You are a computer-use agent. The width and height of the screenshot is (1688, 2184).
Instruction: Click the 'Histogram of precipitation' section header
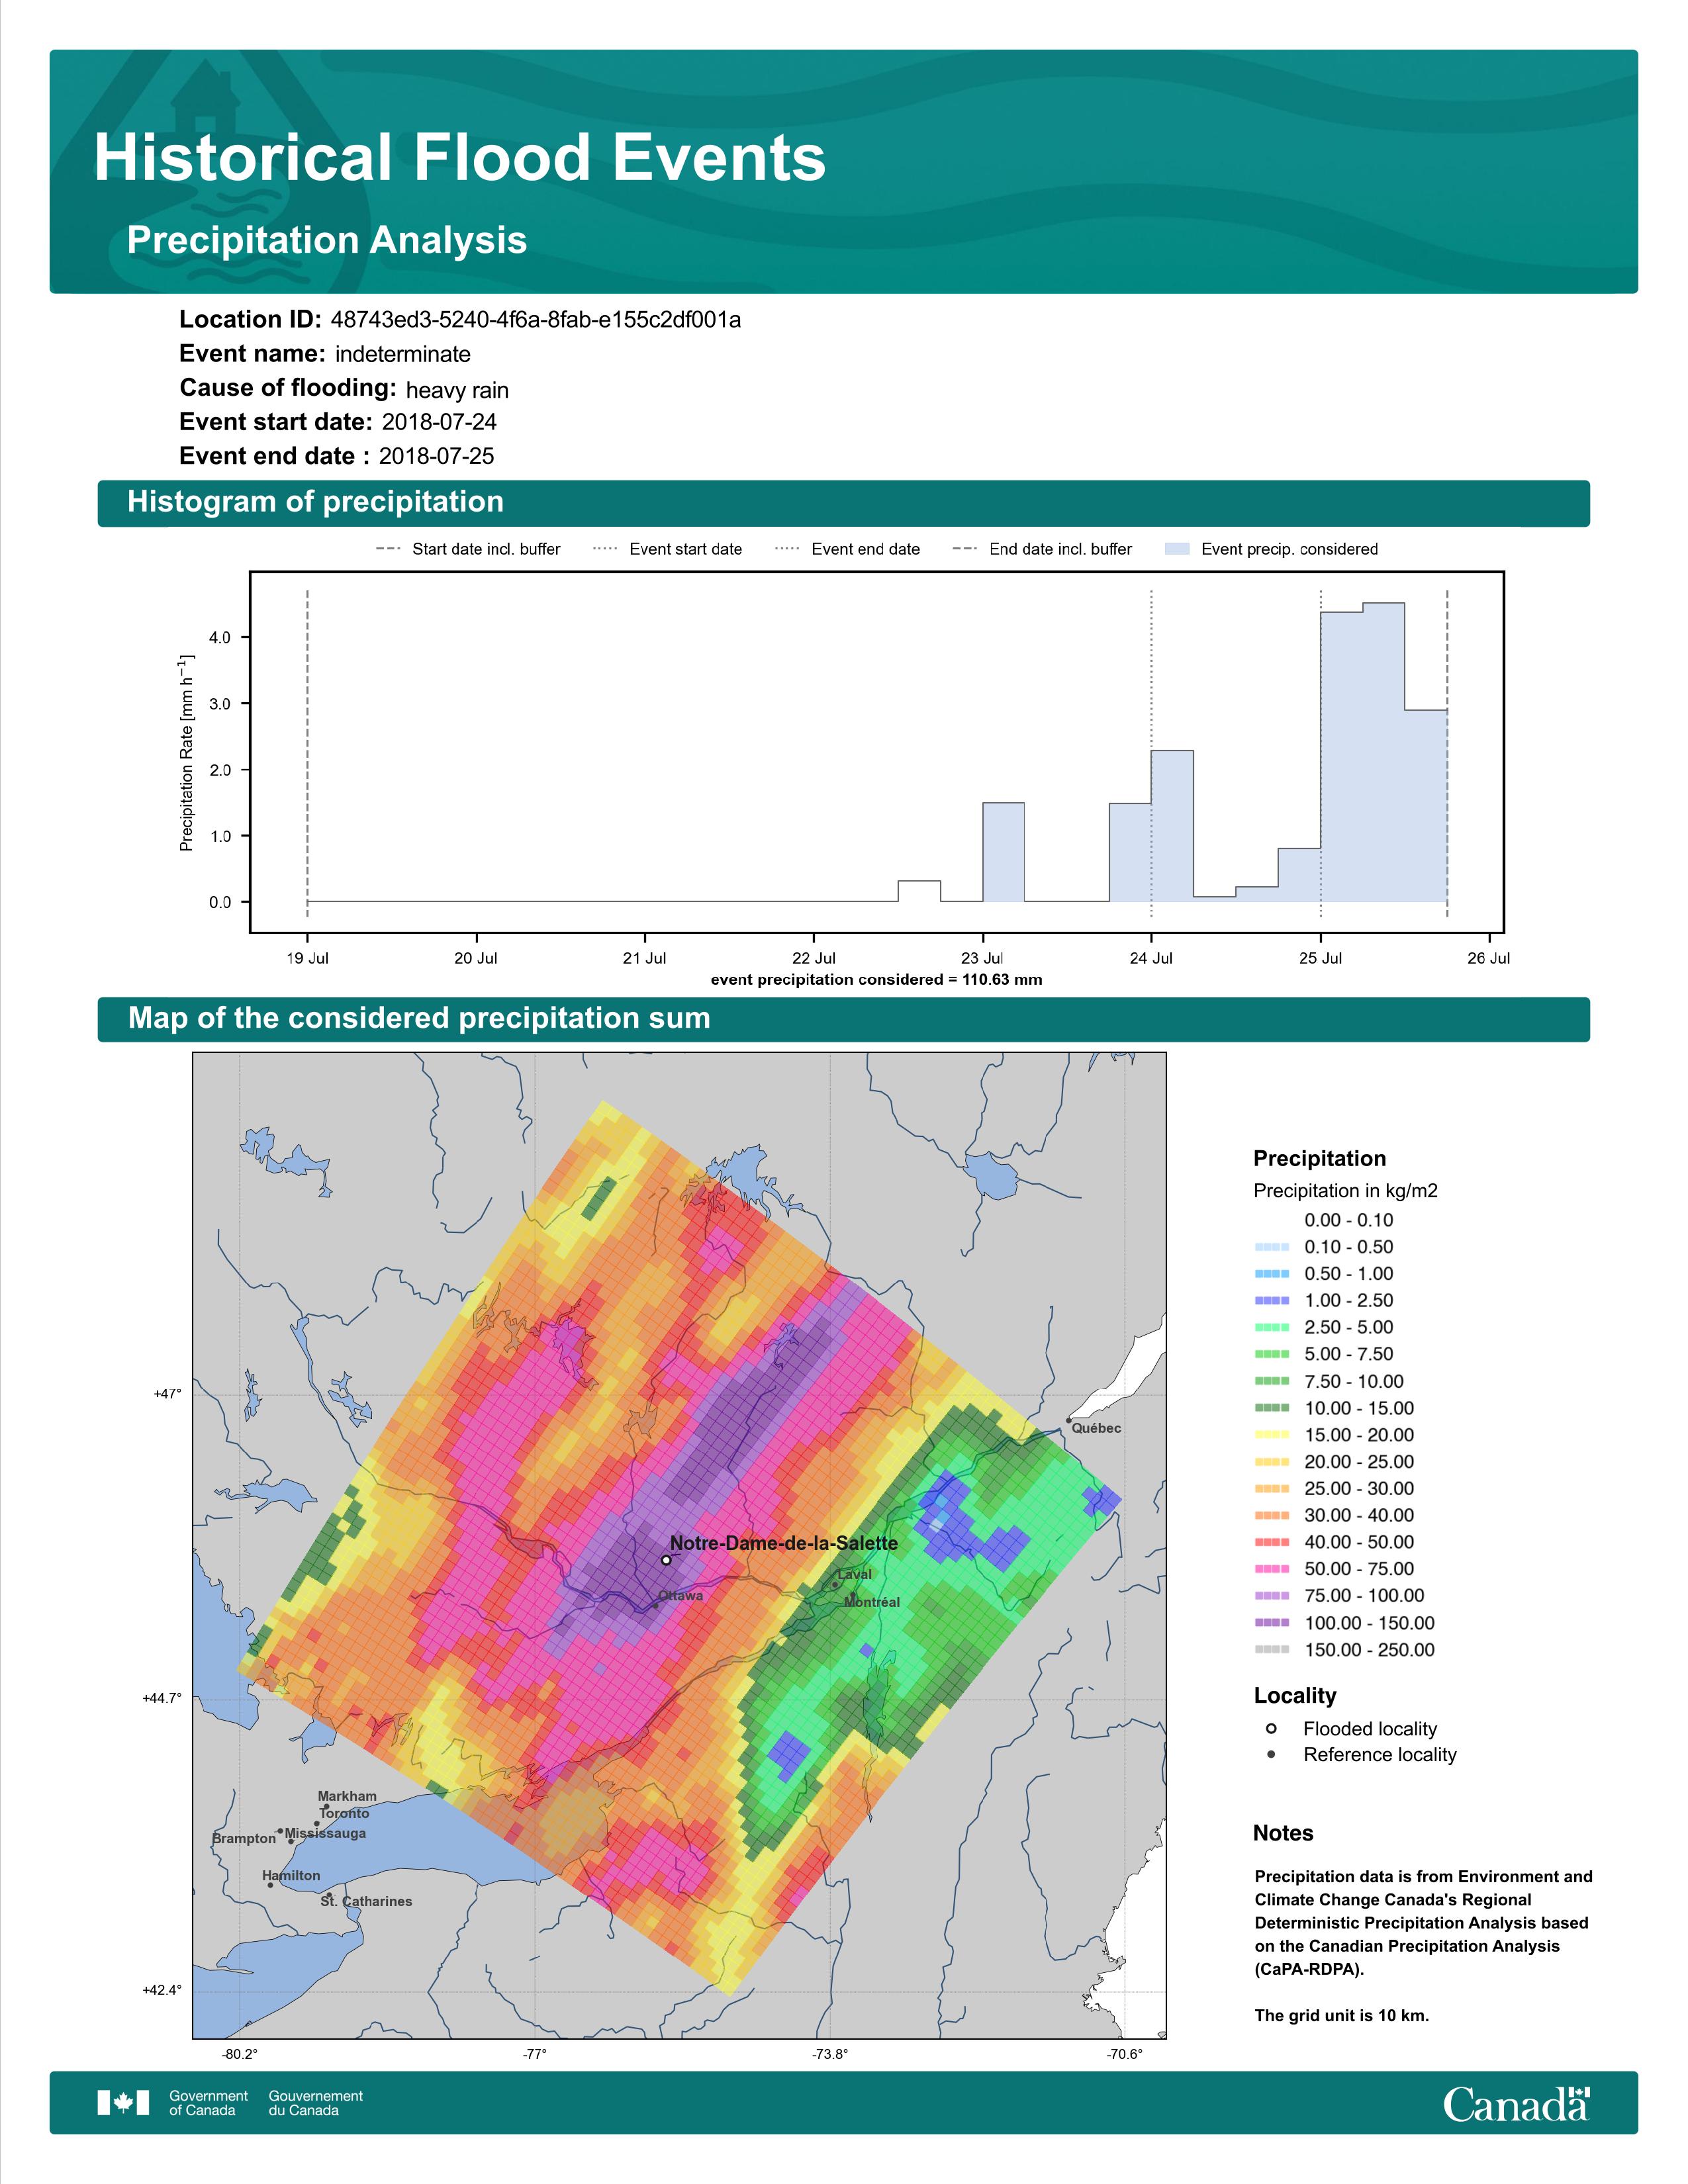point(315,502)
